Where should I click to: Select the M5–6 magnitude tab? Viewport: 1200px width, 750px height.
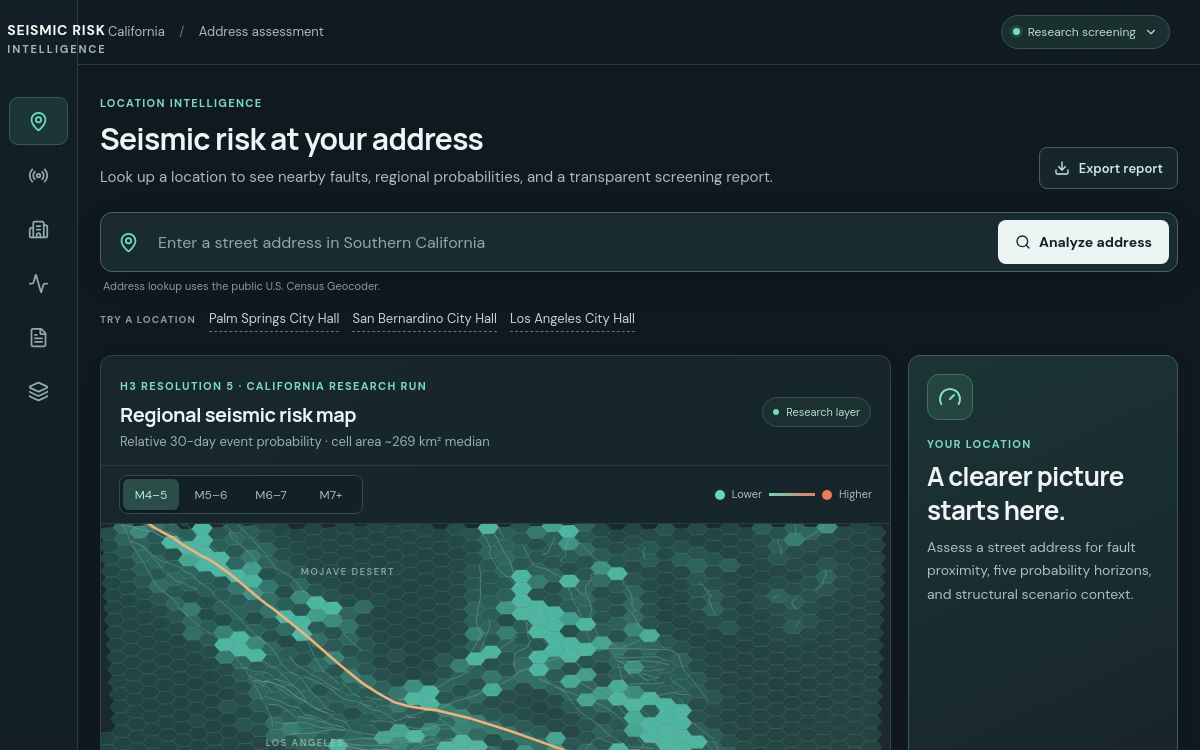211,495
